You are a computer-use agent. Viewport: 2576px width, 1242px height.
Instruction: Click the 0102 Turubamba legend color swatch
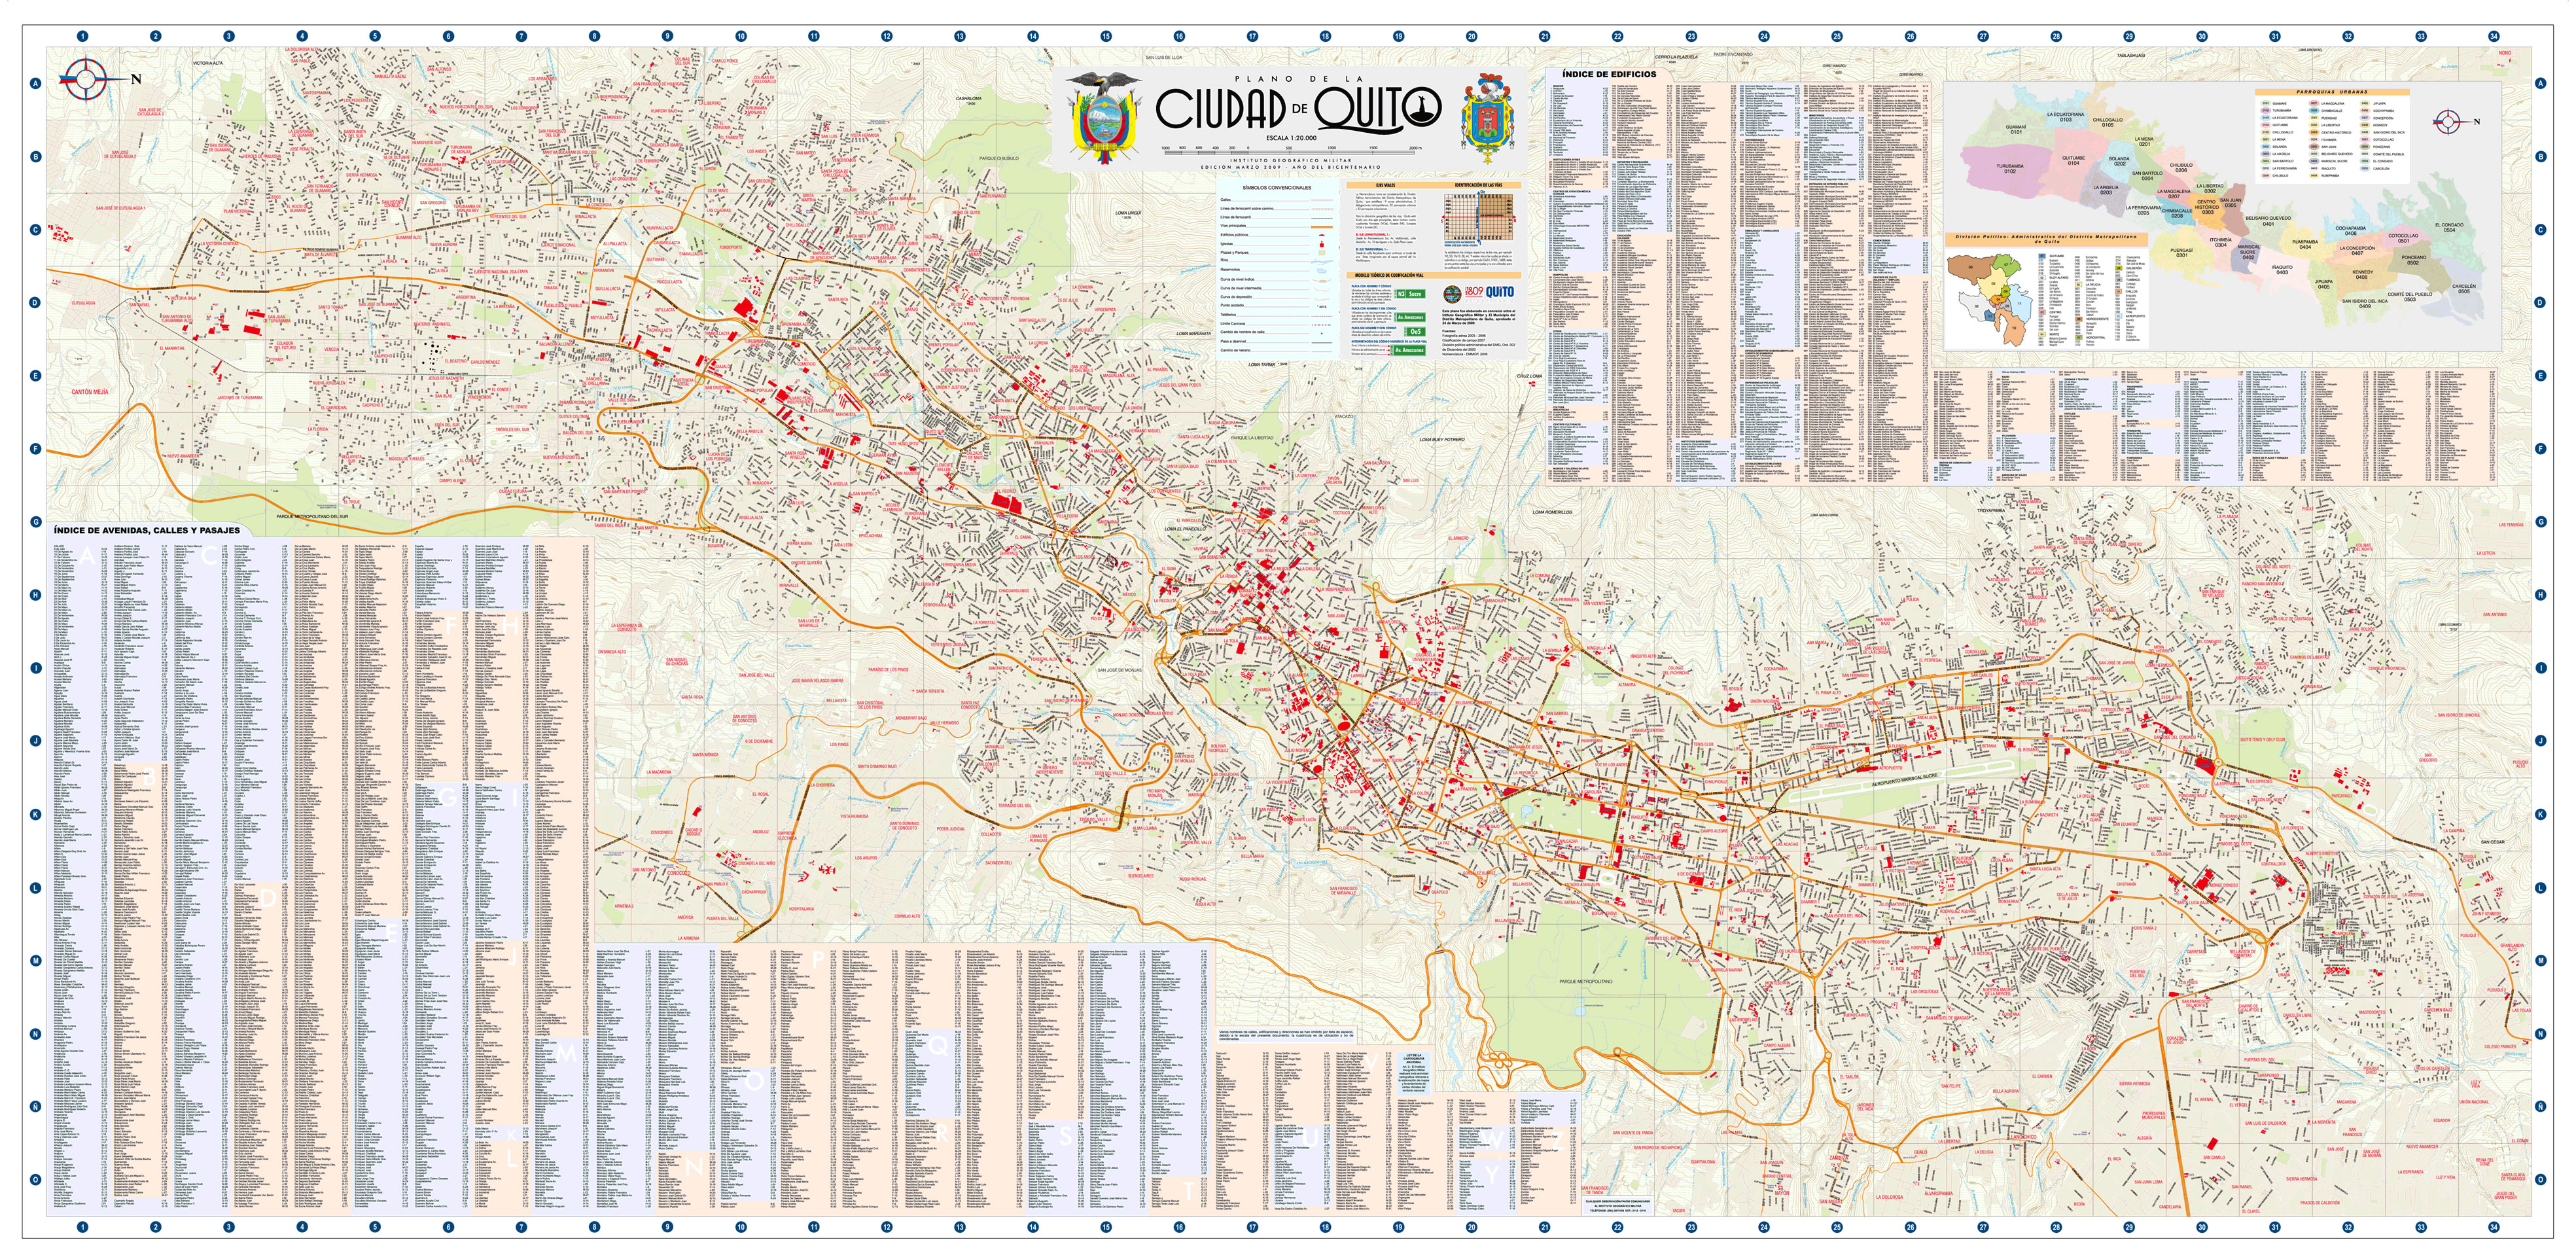tap(2266, 111)
